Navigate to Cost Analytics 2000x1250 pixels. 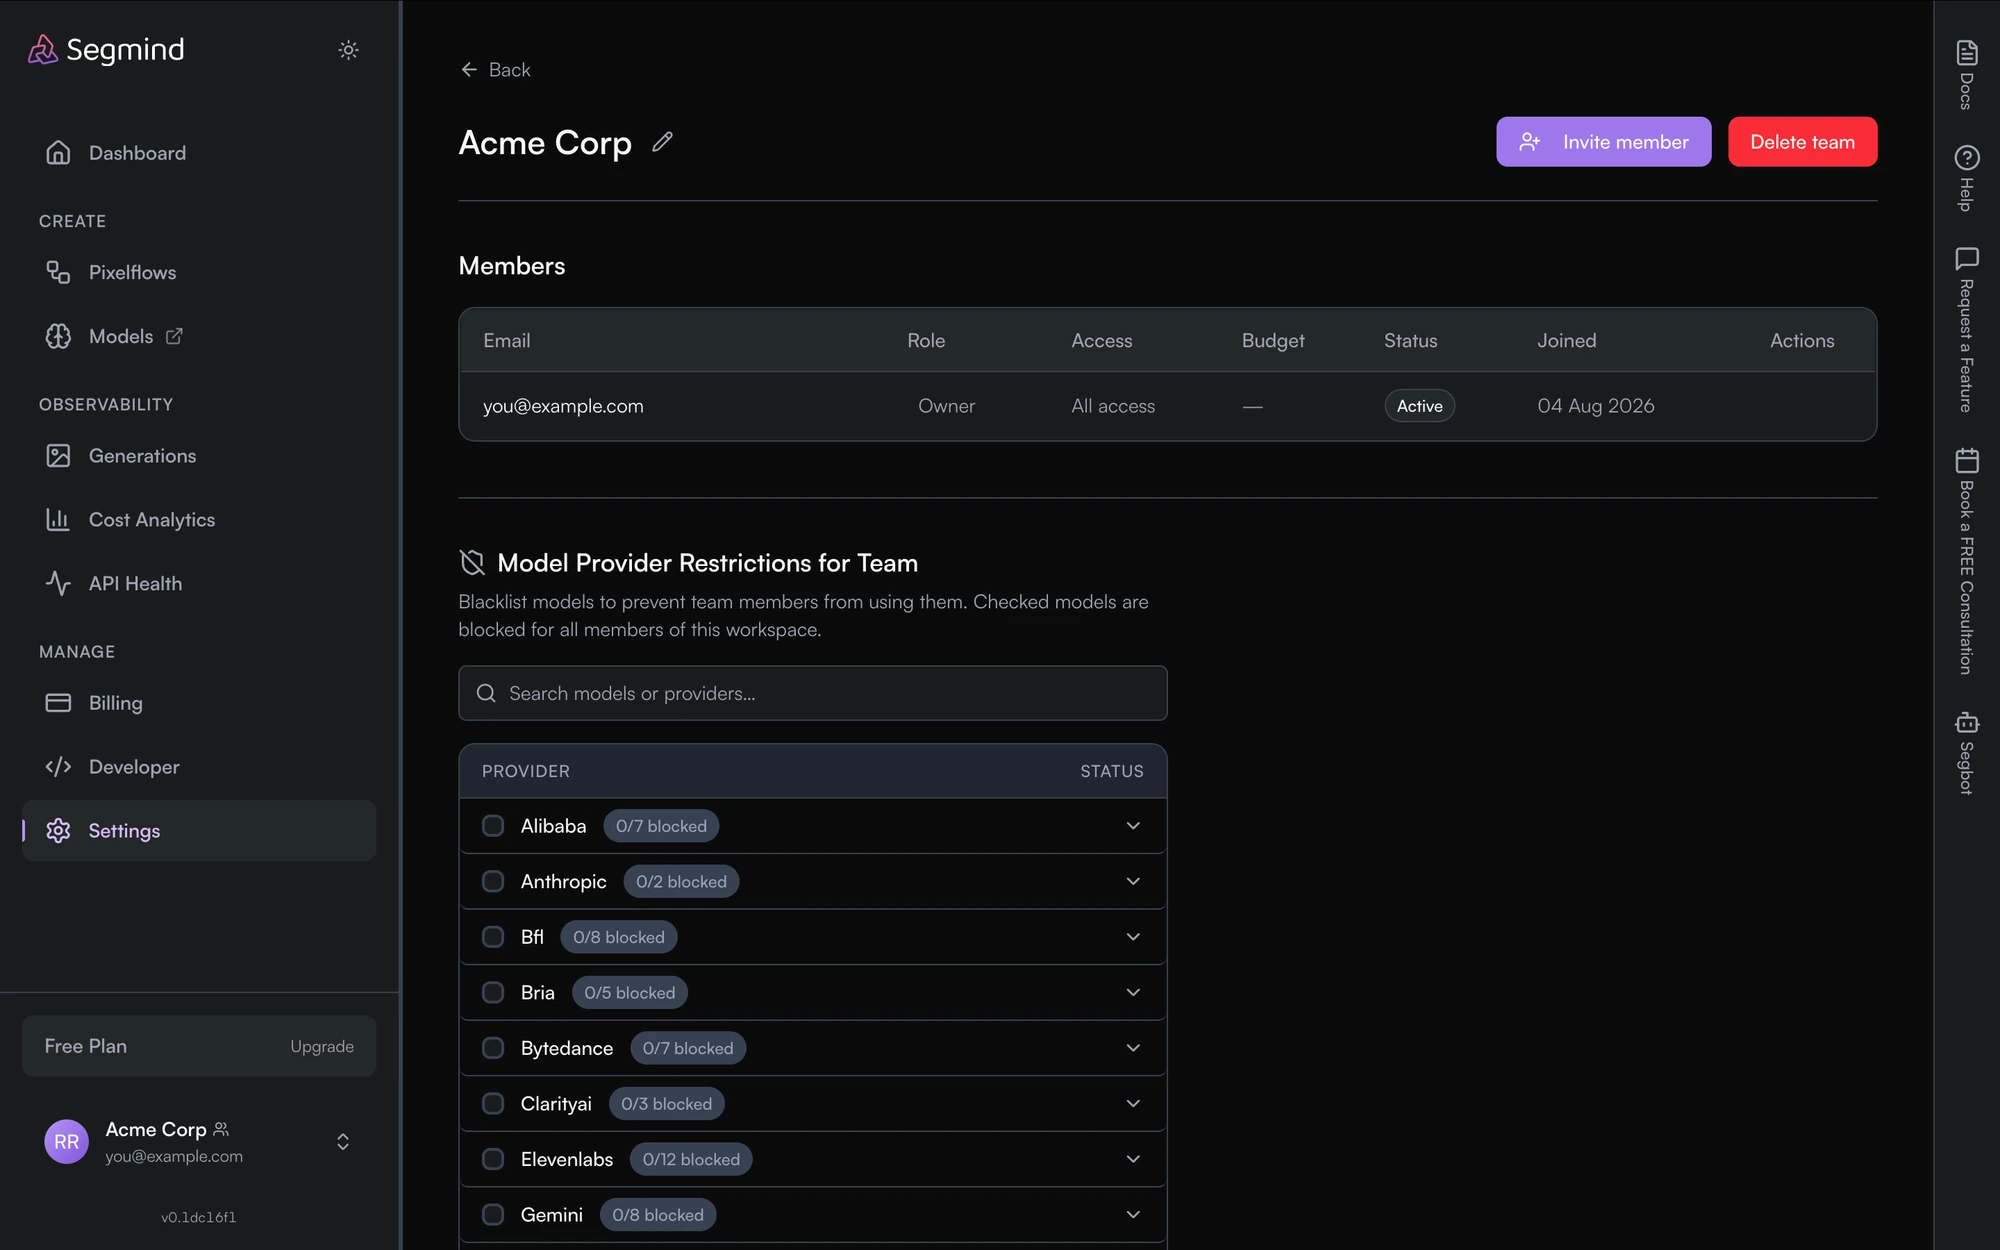click(199, 520)
